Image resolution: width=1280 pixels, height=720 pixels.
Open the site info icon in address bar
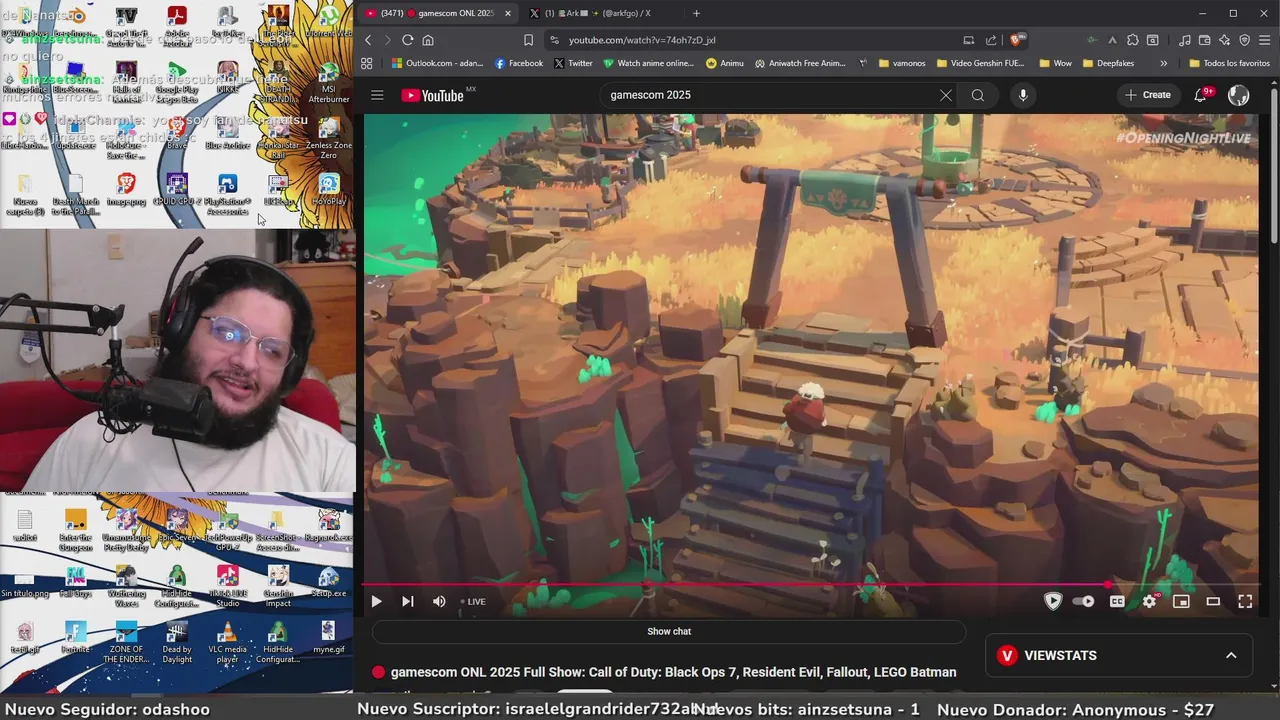coord(553,40)
